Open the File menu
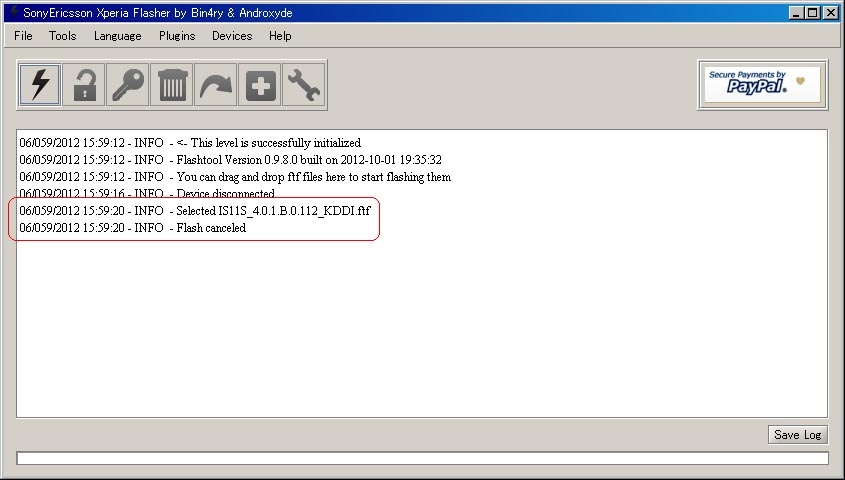The image size is (845, 480). click(x=23, y=36)
